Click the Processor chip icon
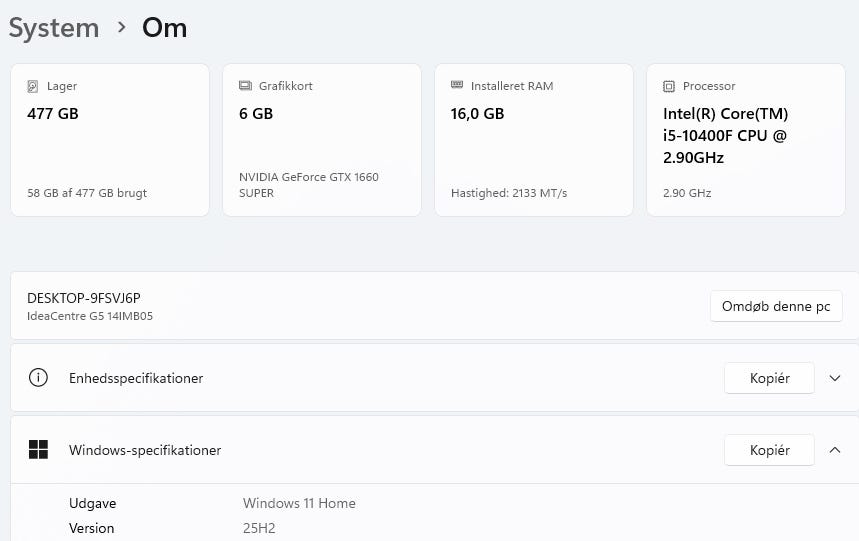The height and width of the screenshot is (541, 859). [x=669, y=86]
